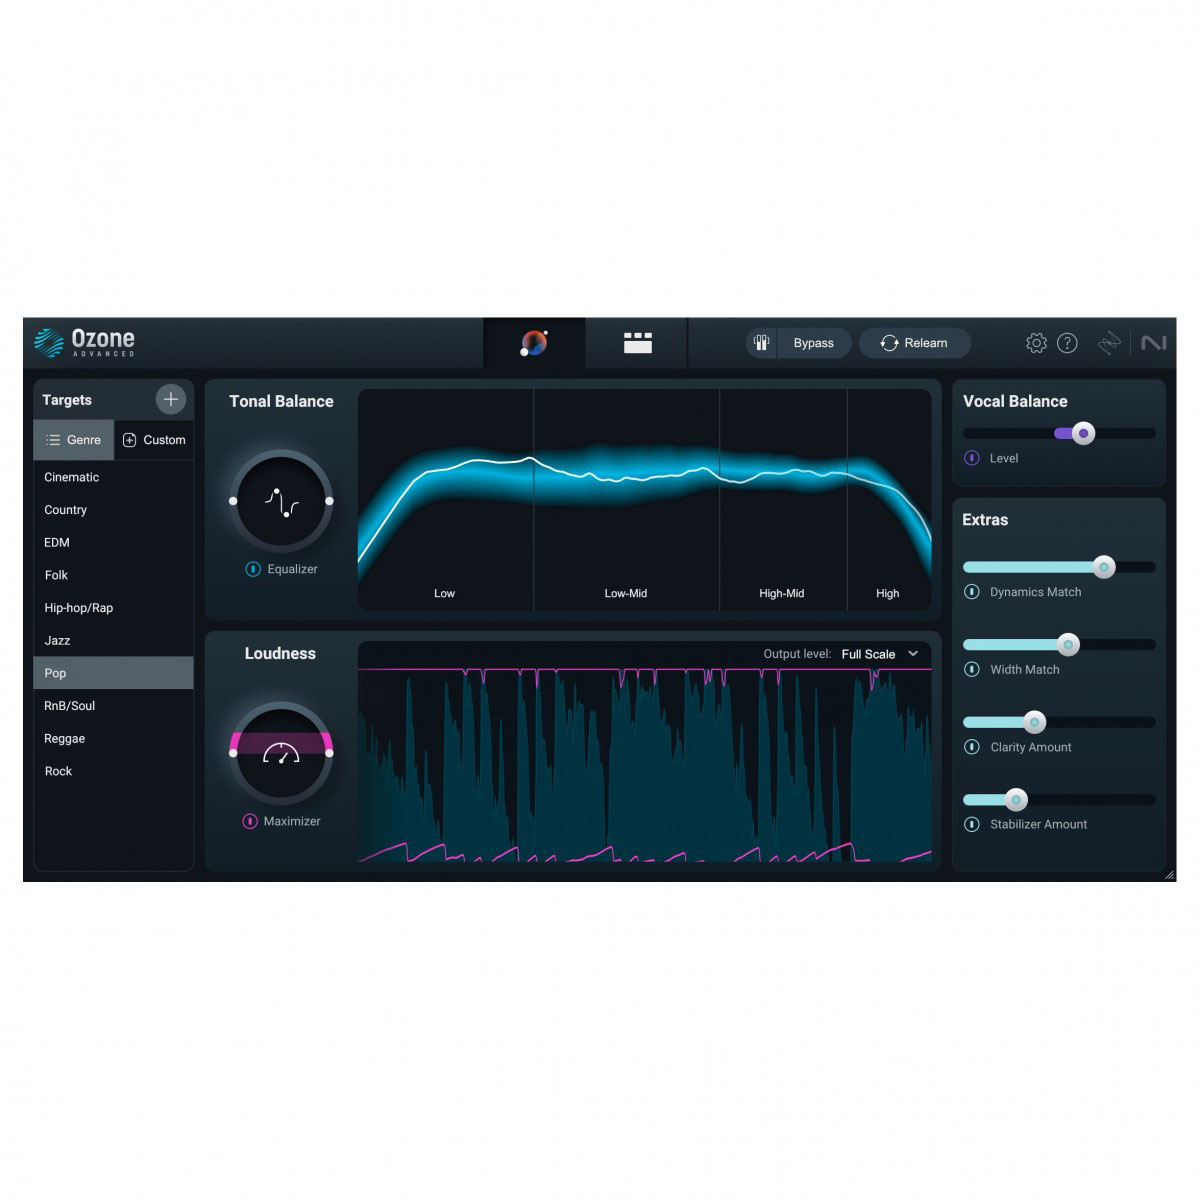Toggle the Maximizer power button
1200x1200 pixels.
click(251, 821)
